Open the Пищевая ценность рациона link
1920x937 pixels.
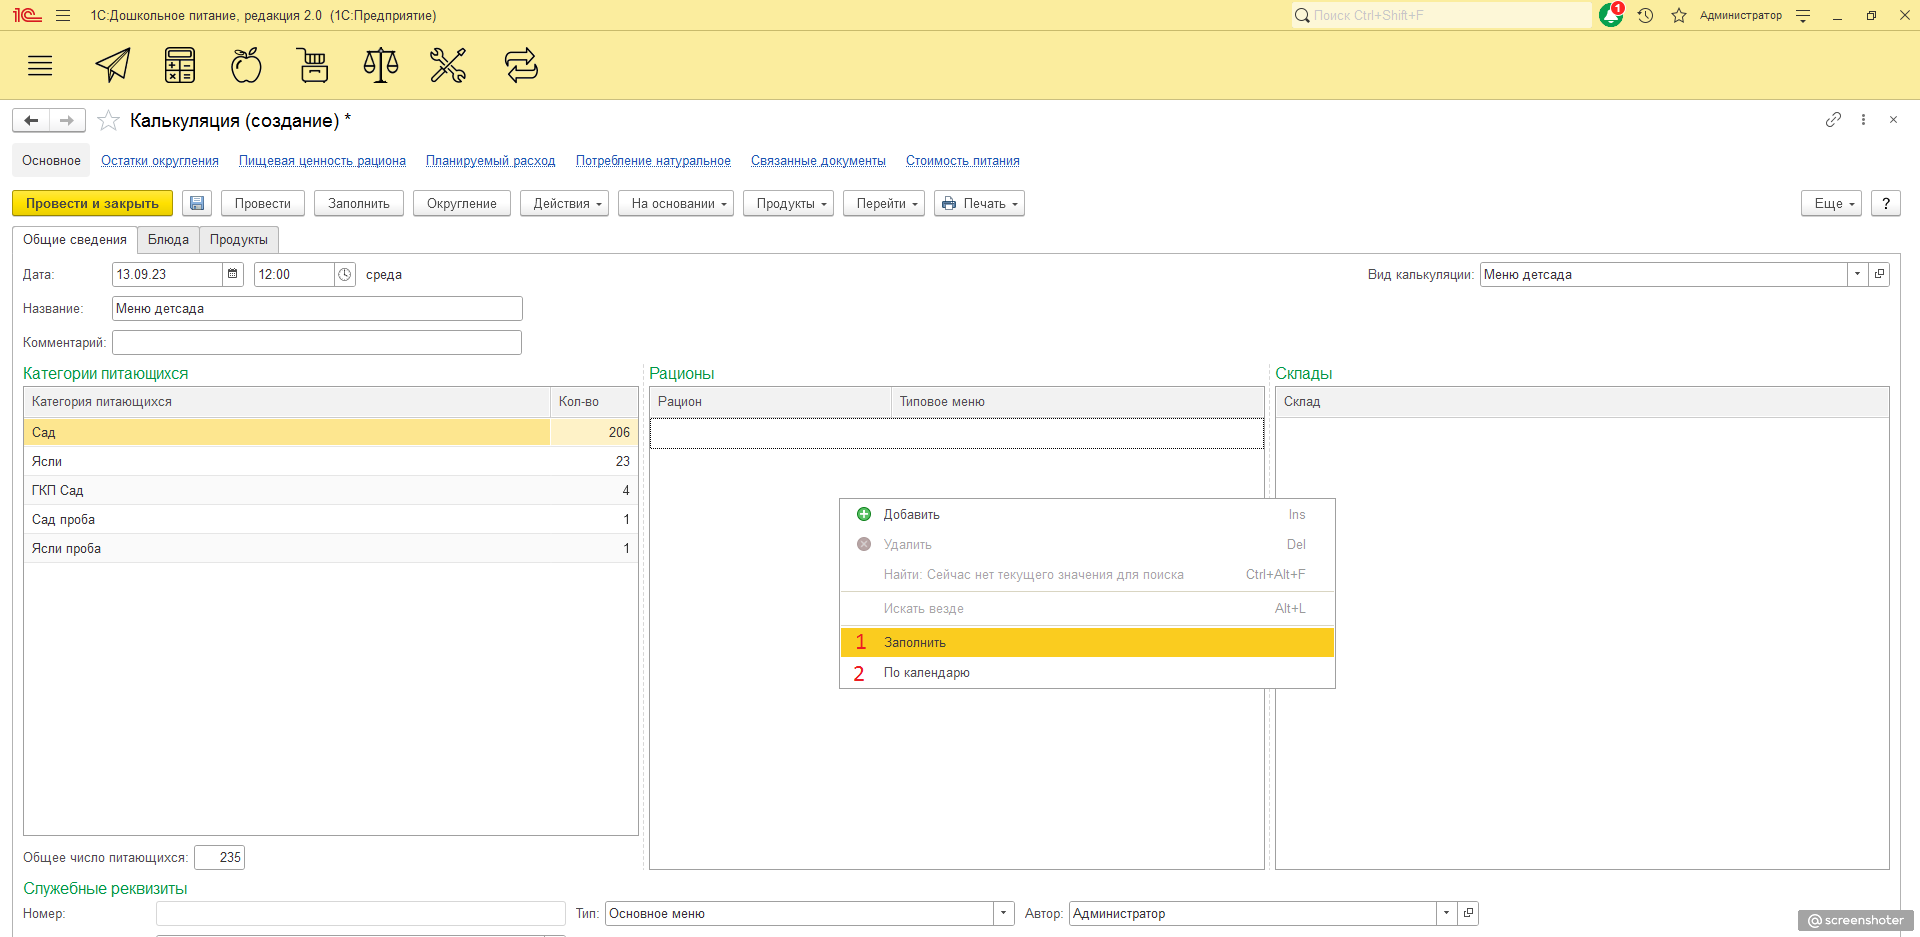click(322, 161)
